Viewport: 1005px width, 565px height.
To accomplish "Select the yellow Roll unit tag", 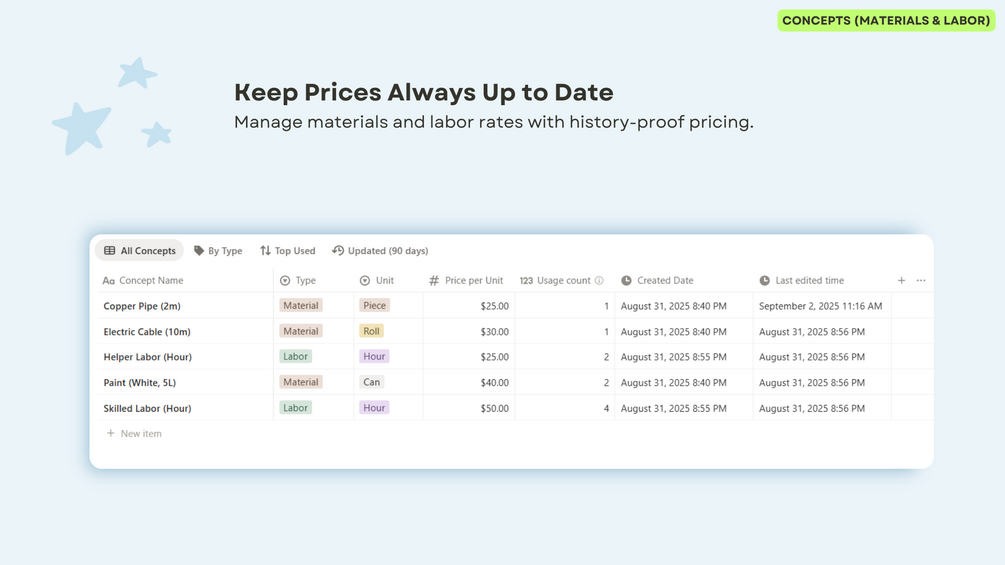I will tap(371, 331).
